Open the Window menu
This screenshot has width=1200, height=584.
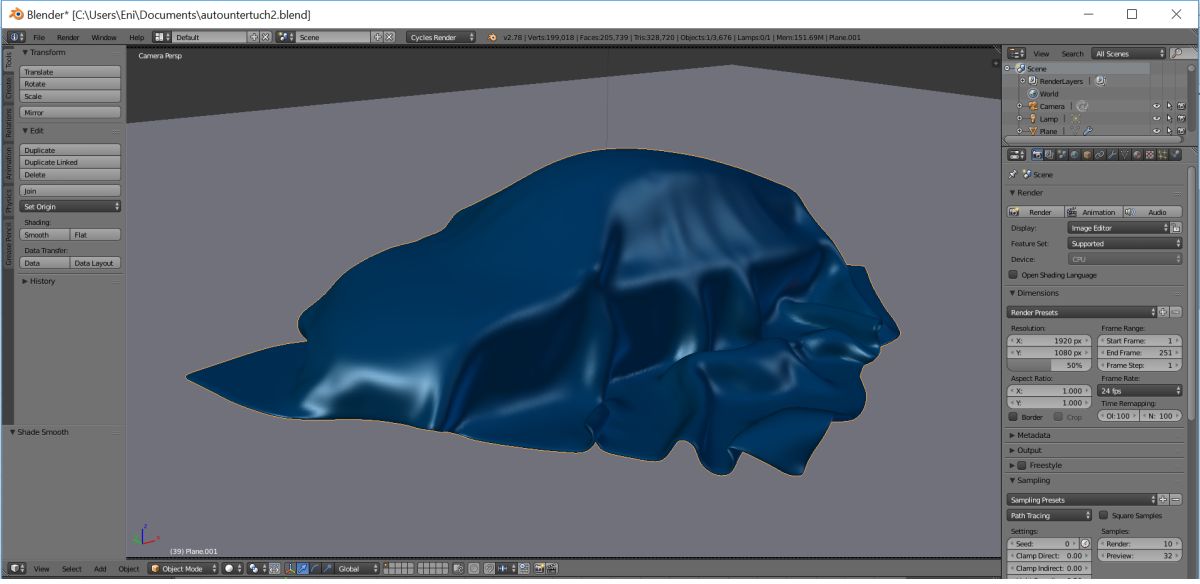(x=104, y=37)
